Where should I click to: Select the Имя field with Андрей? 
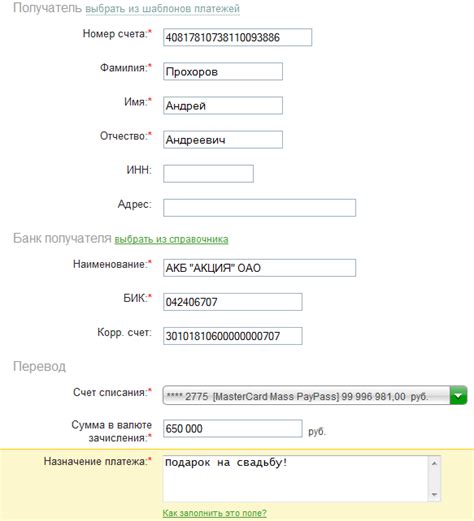coord(223,106)
